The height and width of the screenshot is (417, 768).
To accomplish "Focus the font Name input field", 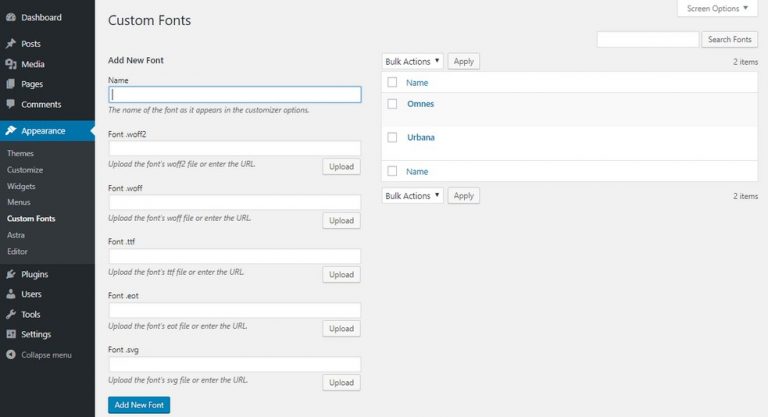I will point(234,95).
